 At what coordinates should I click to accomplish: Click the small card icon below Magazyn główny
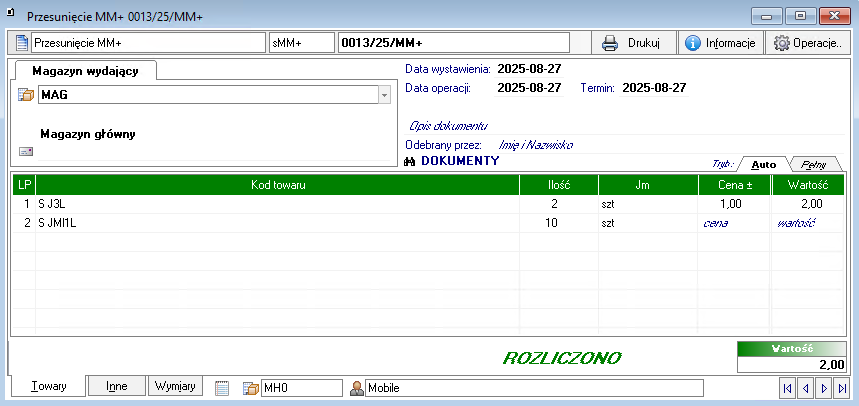point(27,151)
